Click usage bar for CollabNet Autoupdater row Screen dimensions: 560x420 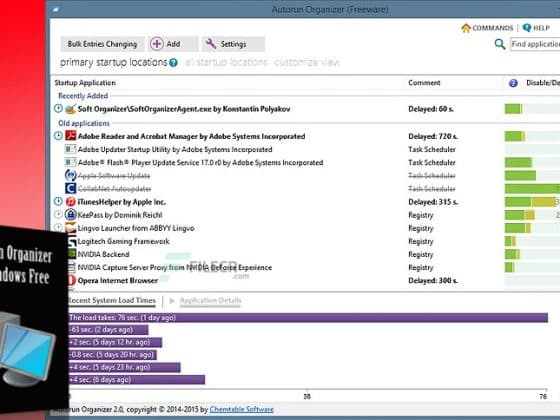tap(532, 189)
